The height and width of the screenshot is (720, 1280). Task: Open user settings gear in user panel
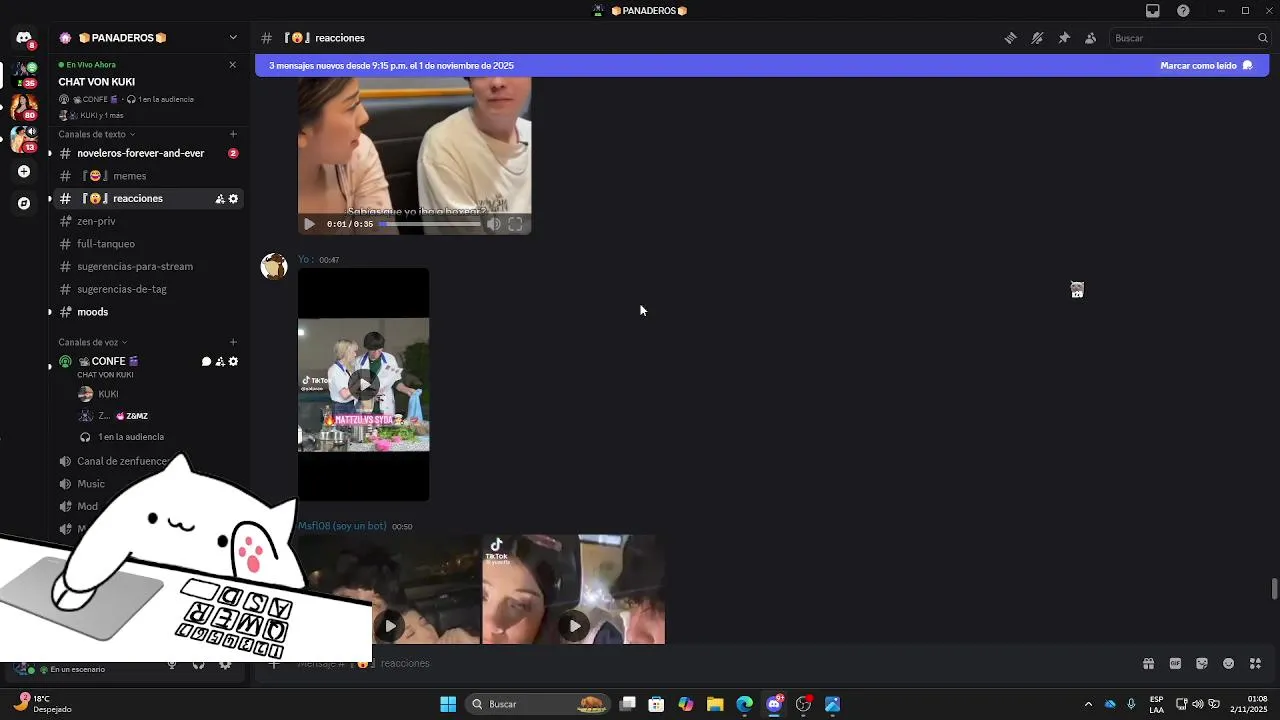pos(225,663)
